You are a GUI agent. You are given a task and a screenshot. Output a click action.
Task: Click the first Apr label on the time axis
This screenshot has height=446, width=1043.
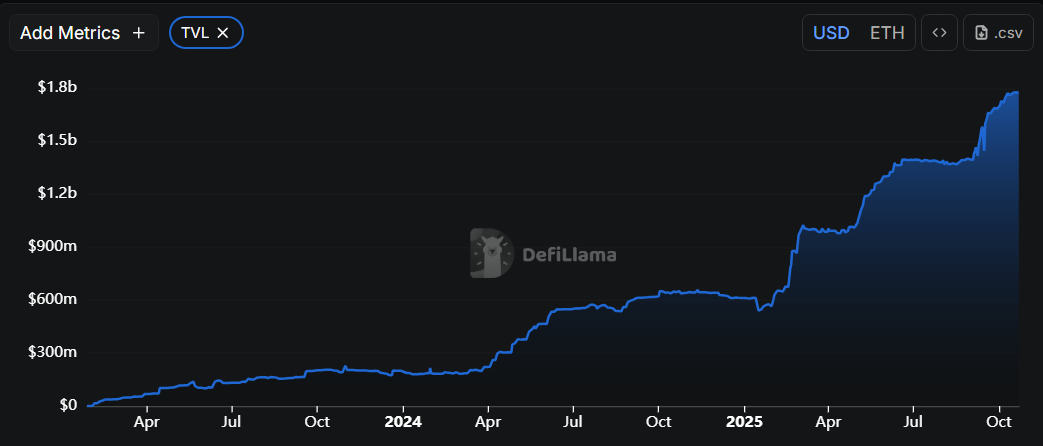click(x=146, y=423)
